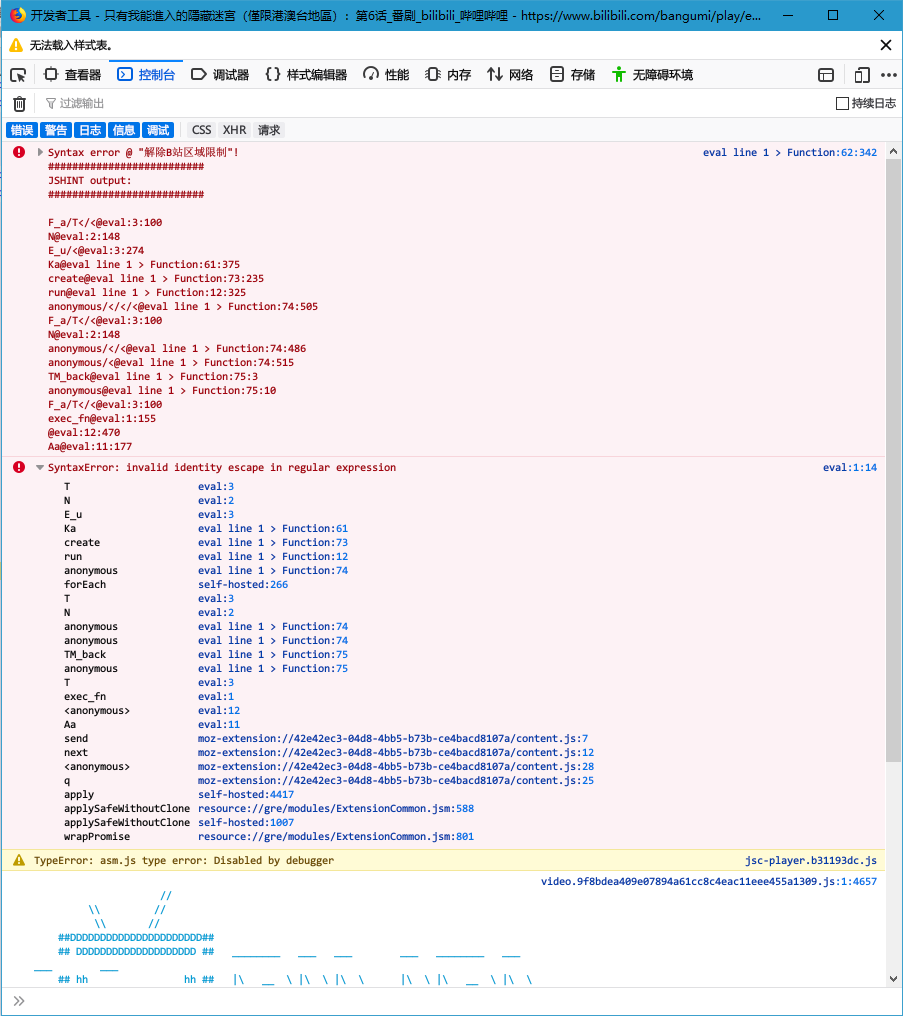
Task: Open the 内存 memory tab
Action: tap(448, 75)
